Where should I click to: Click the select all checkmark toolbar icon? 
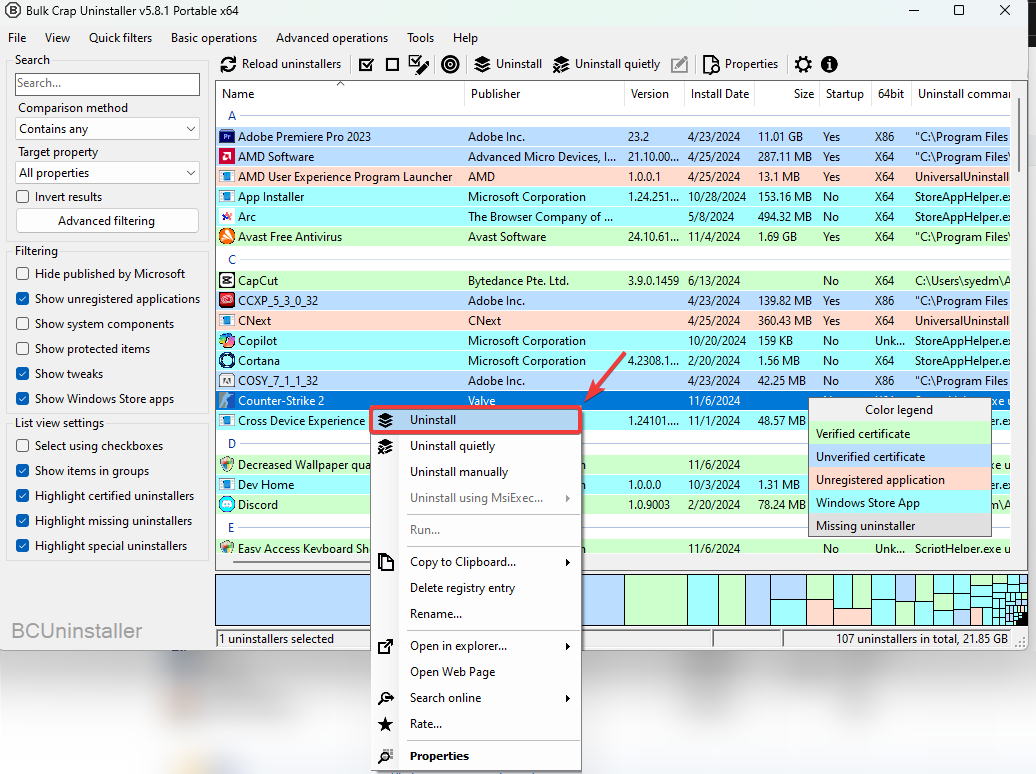click(366, 64)
